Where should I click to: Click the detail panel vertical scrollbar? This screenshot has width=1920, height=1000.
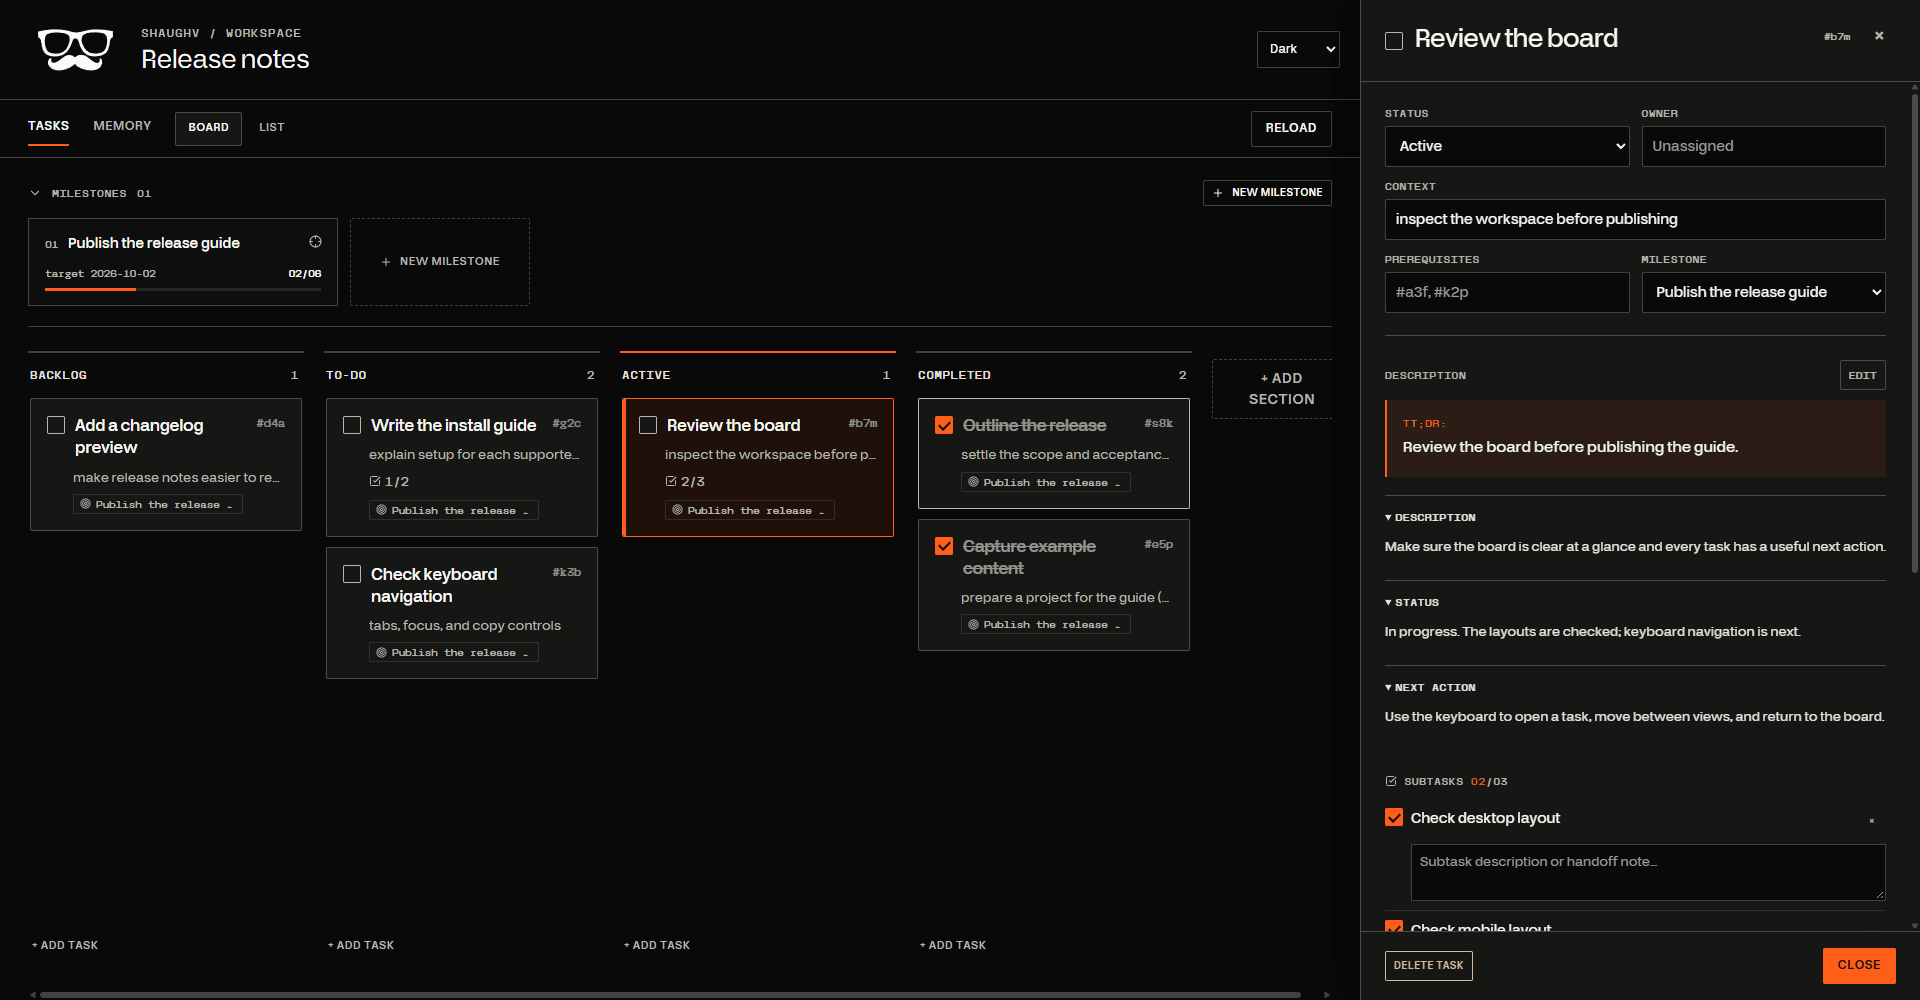coord(1915,333)
